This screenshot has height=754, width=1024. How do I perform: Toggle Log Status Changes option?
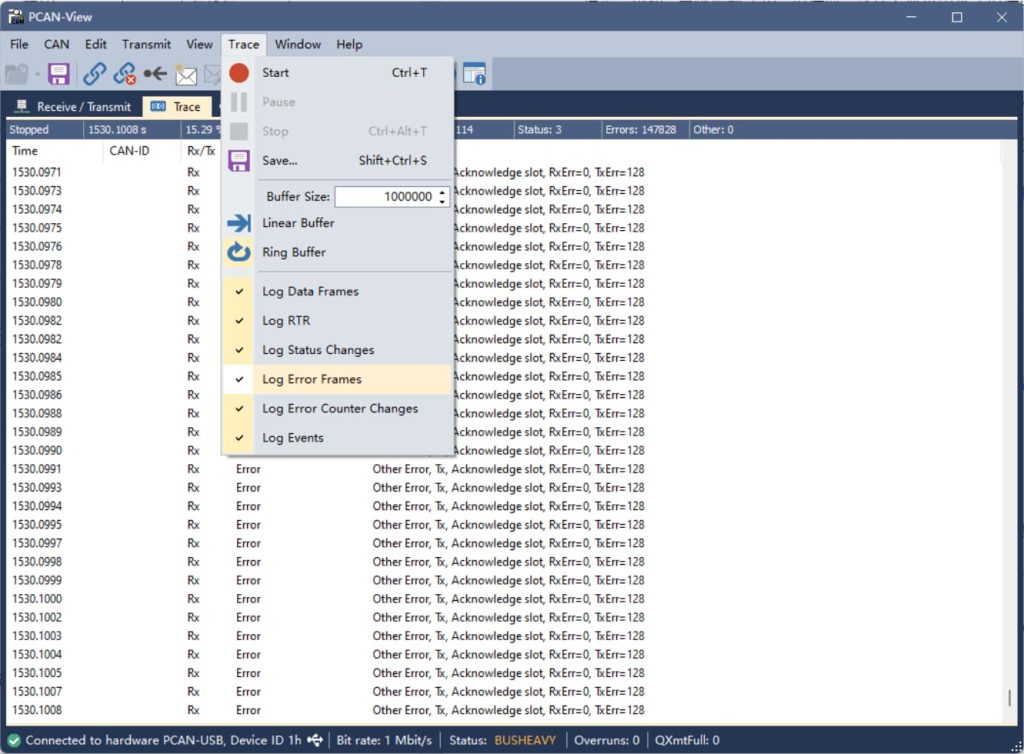(338, 350)
